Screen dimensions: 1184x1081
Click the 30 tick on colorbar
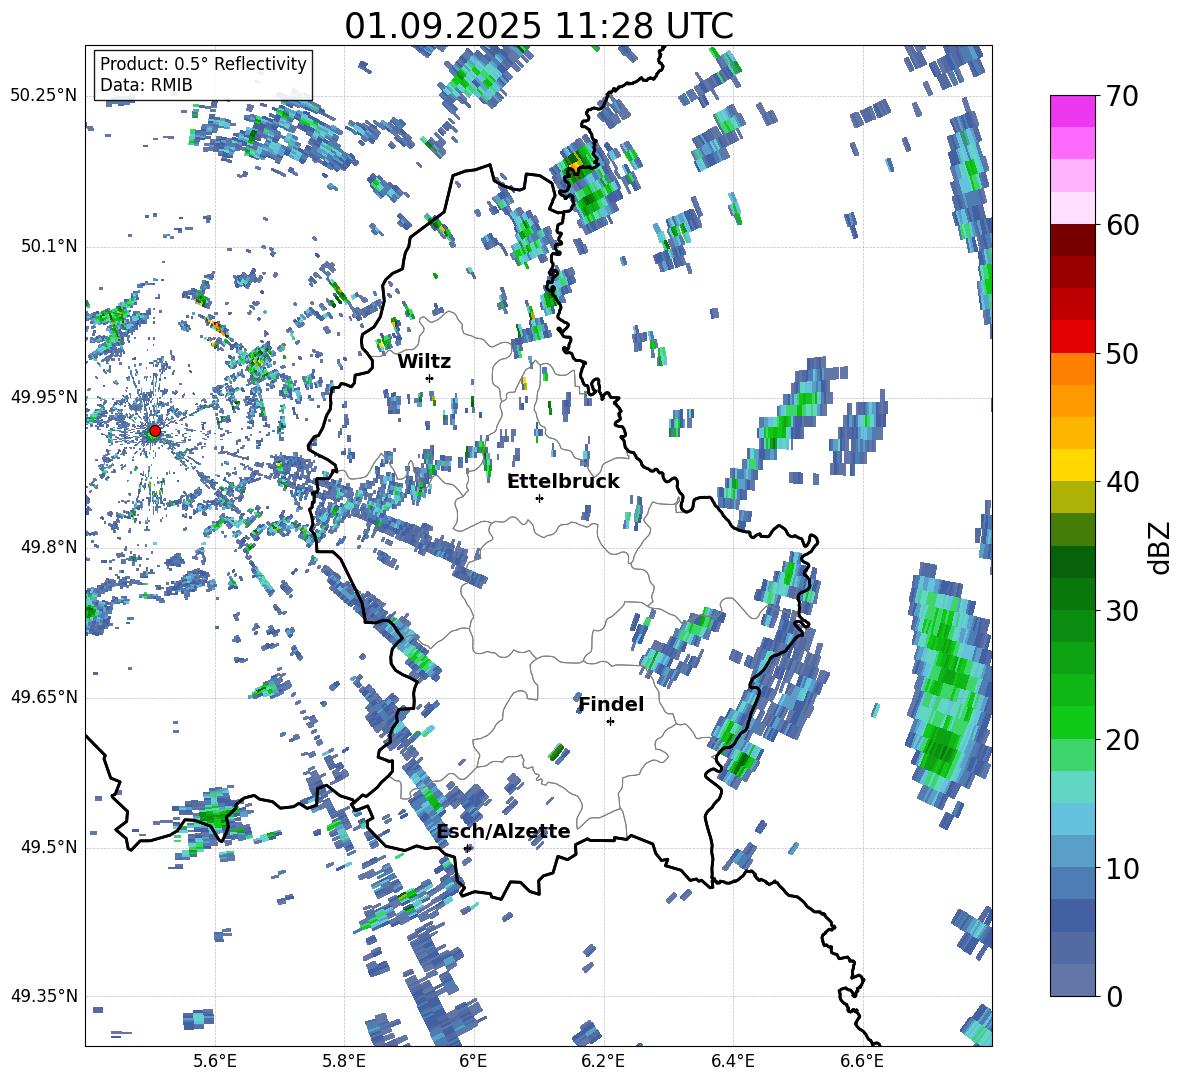point(1122,611)
